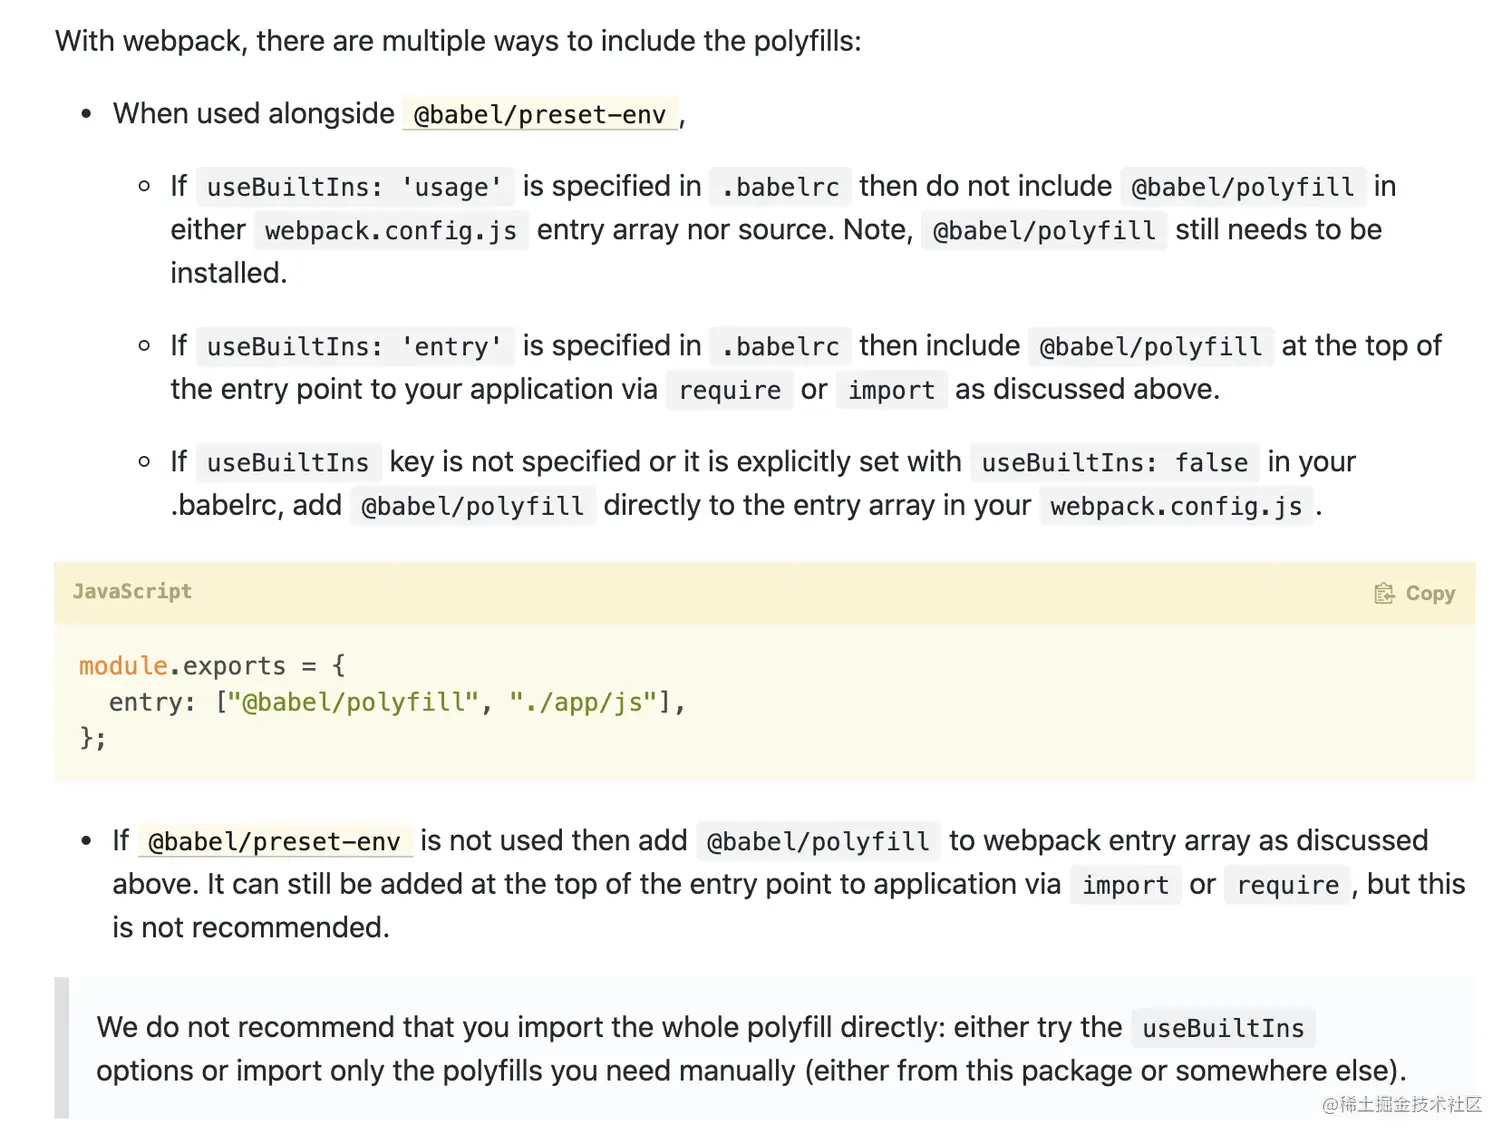Click the @babel/polyfill code token
The height and width of the screenshot is (1144, 1512).
(1243, 186)
